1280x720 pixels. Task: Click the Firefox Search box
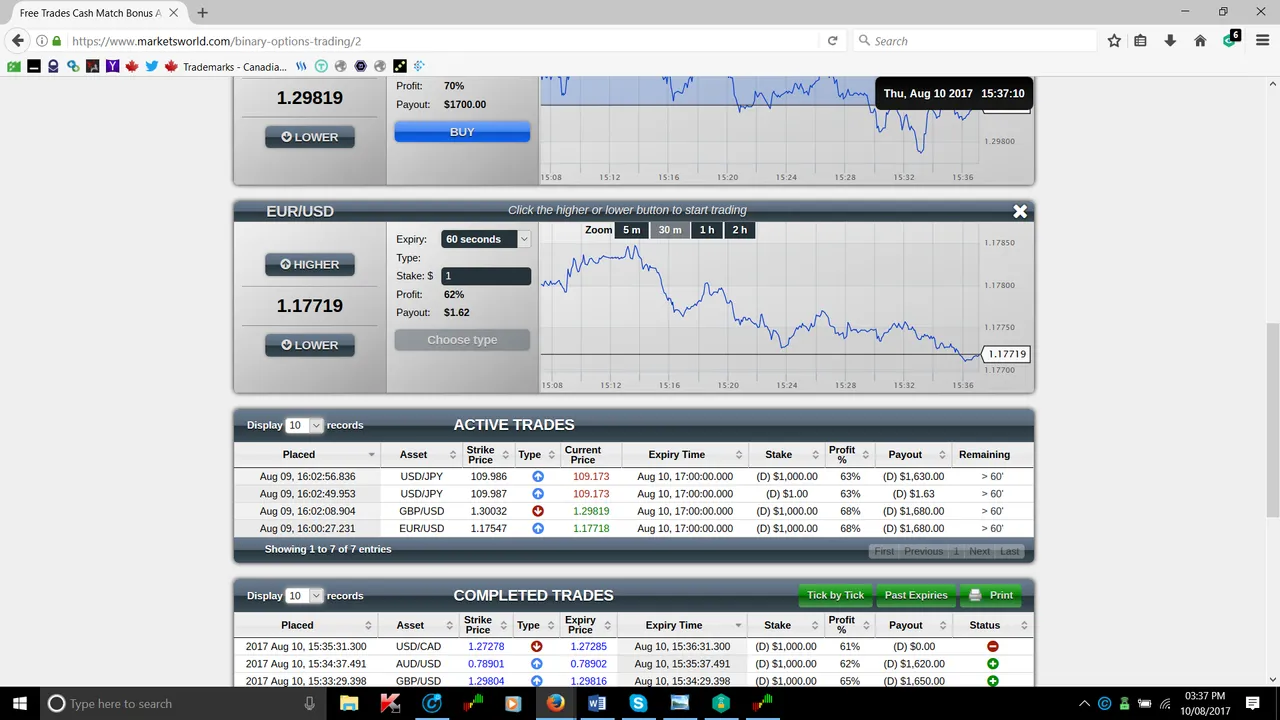point(975,41)
